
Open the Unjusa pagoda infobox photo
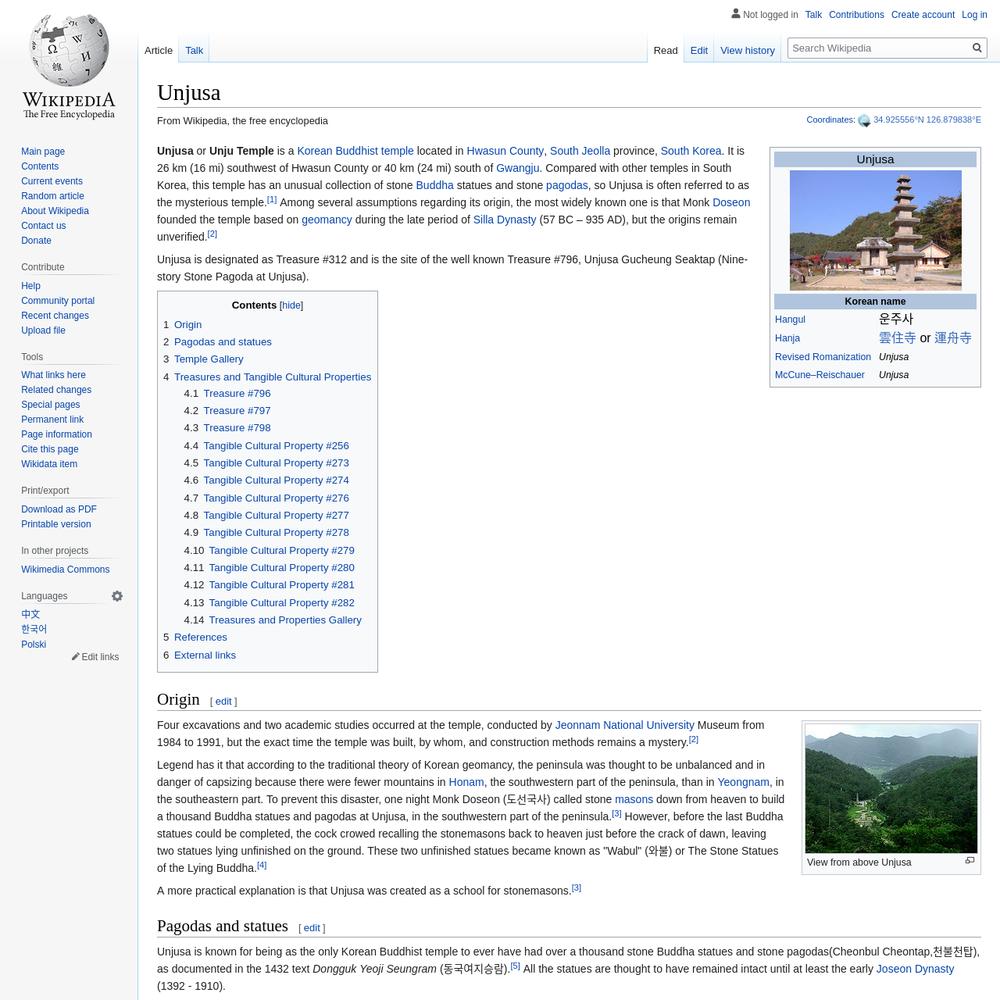(x=875, y=230)
